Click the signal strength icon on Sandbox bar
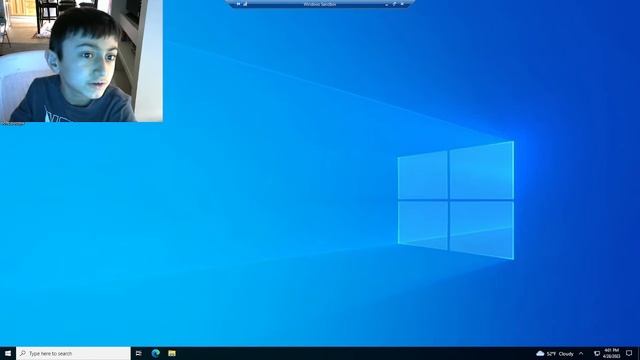This screenshot has width=640, height=360. pos(245,4)
